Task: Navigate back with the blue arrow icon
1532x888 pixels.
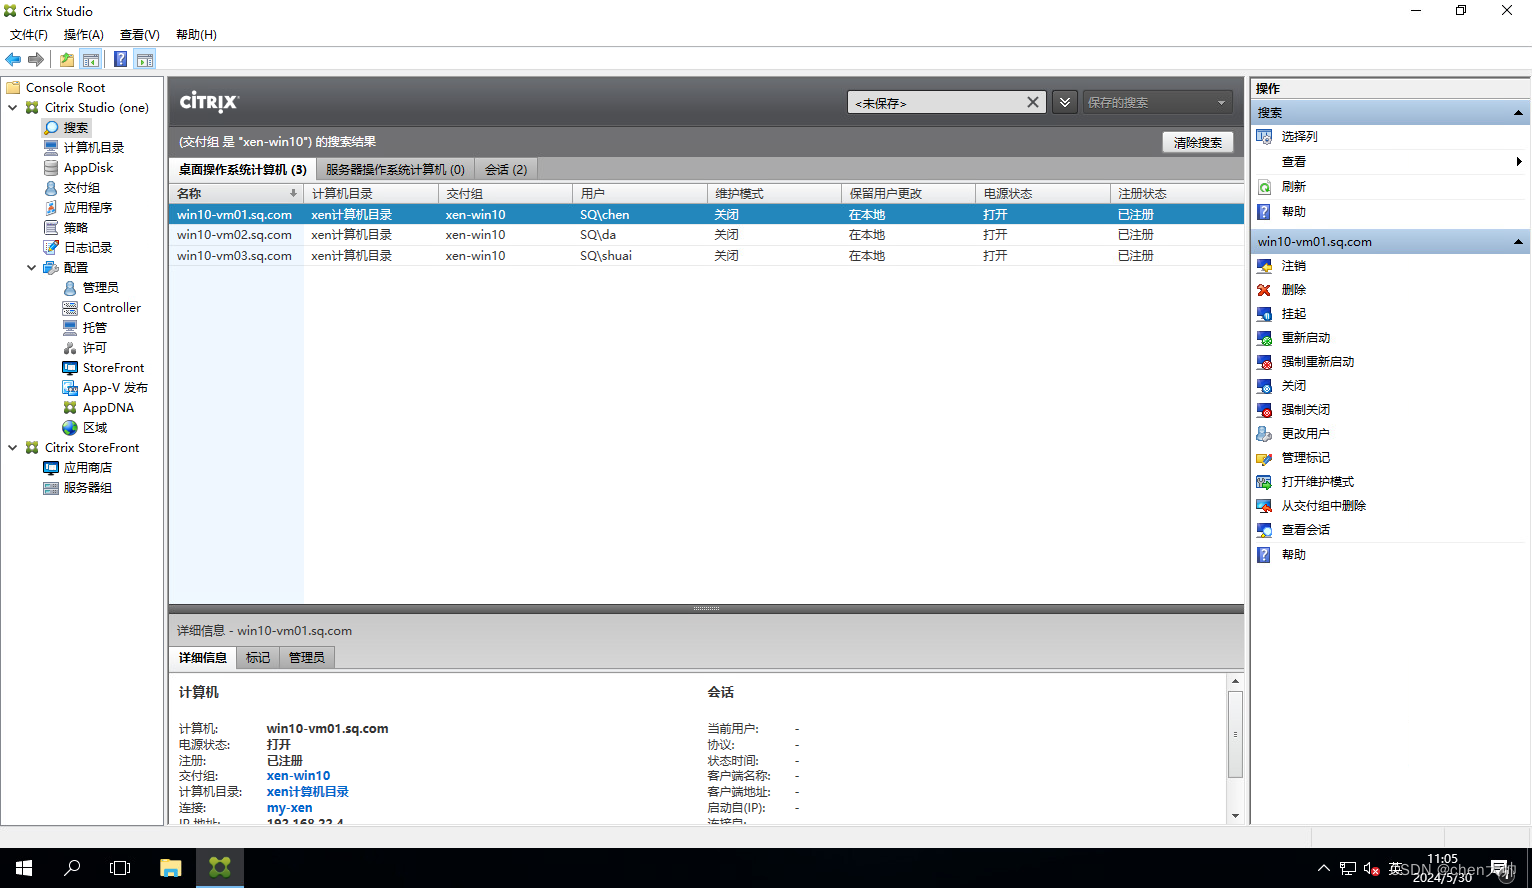Action: coord(13,58)
